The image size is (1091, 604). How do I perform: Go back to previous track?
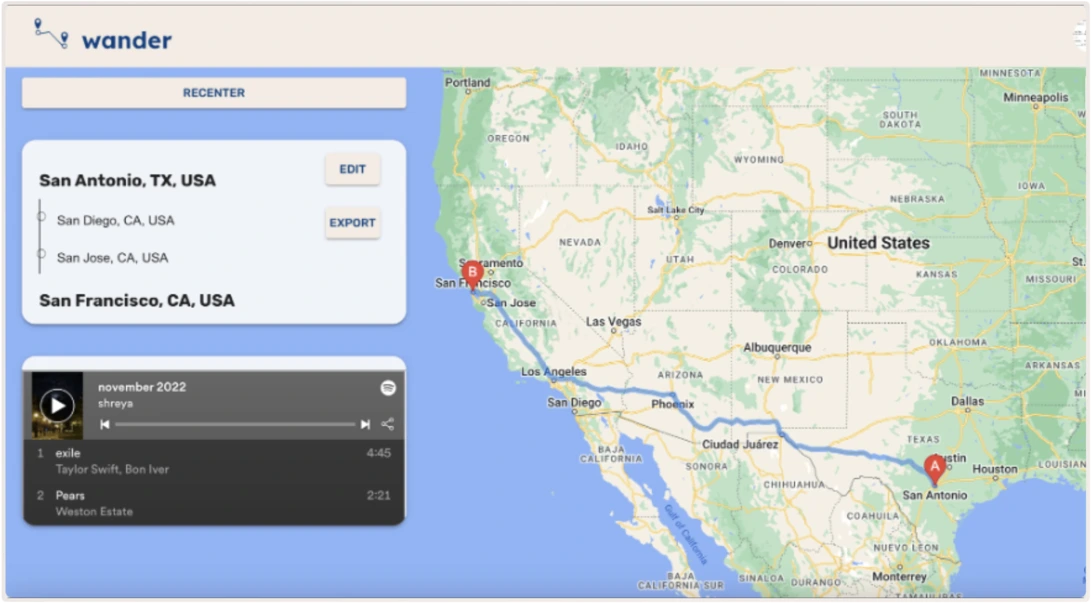coord(105,425)
